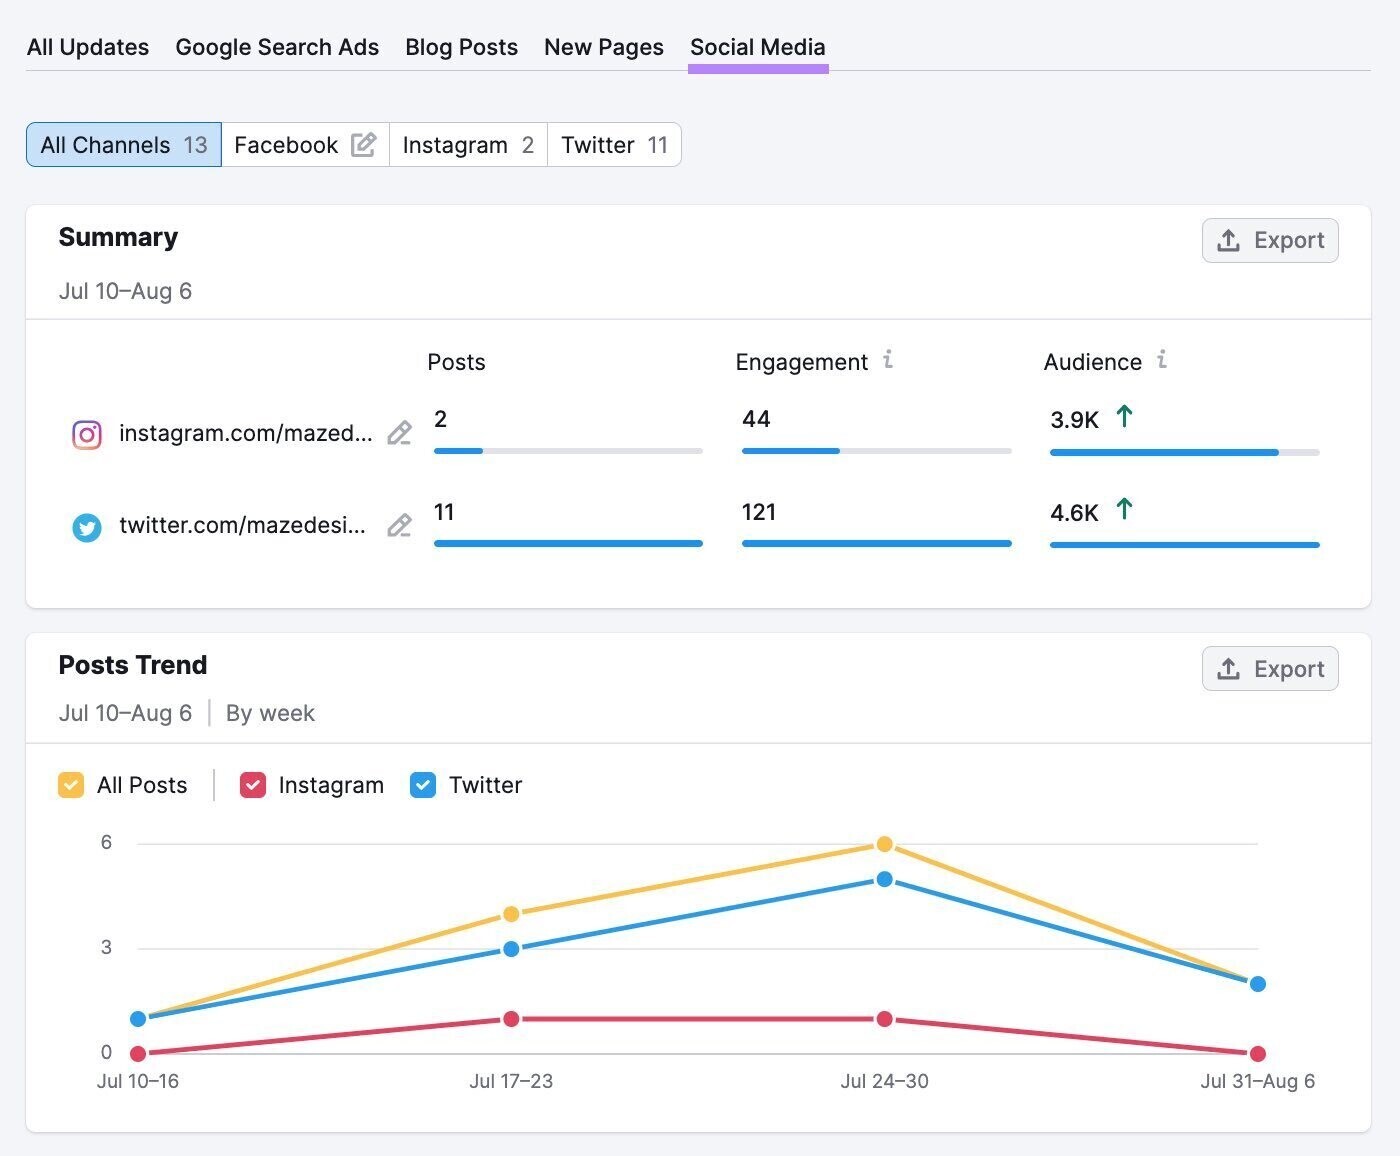
Task: Open the instagram.com/mazed... profile link
Action: click(x=245, y=433)
